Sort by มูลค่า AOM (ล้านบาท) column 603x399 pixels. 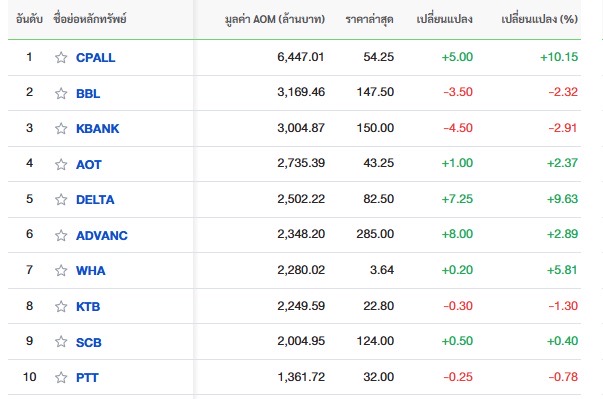(x=275, y=19)
